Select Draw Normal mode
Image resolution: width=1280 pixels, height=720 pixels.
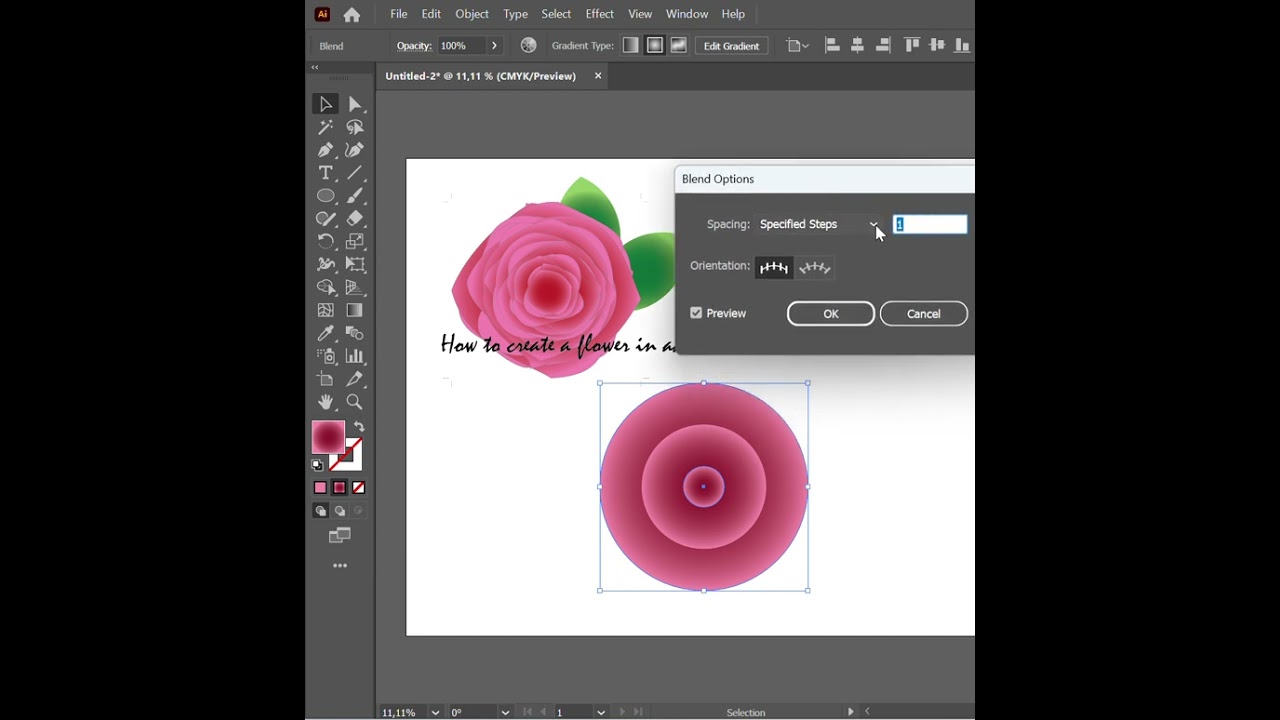point(321,511)
